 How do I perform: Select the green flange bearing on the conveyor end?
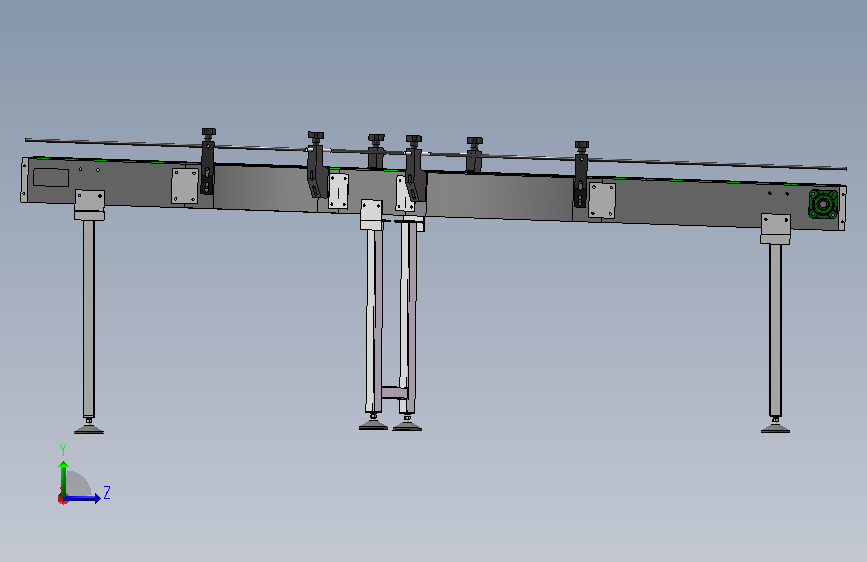(823, 204)
